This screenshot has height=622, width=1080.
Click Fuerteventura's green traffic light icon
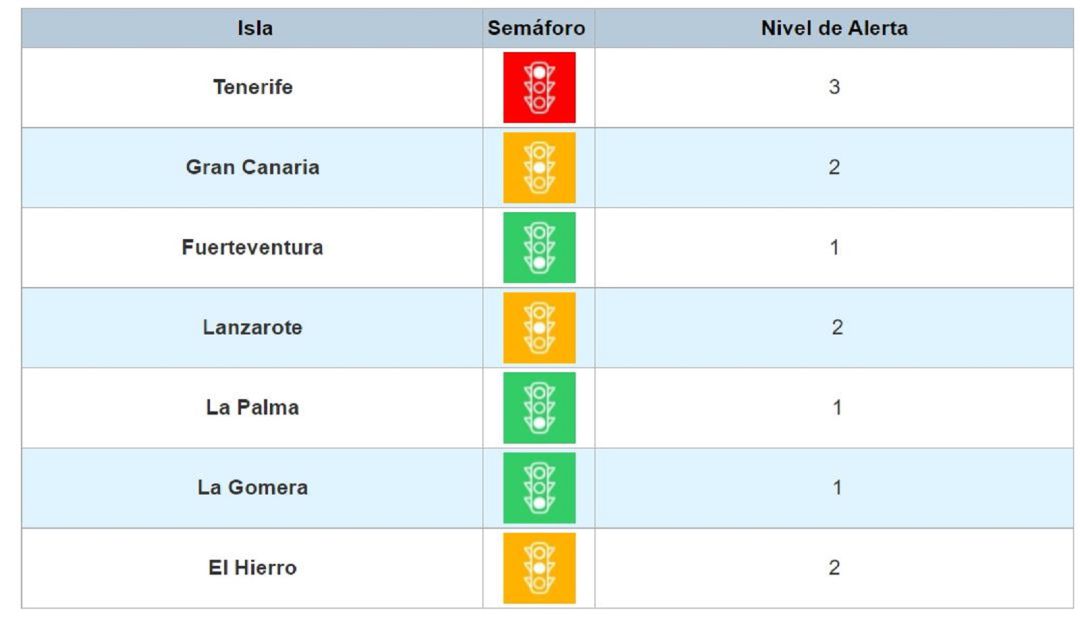[539, 247]
